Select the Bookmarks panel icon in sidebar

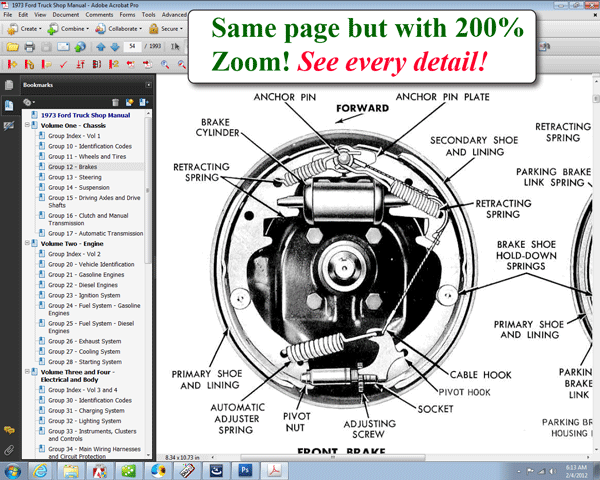[9, 105]
